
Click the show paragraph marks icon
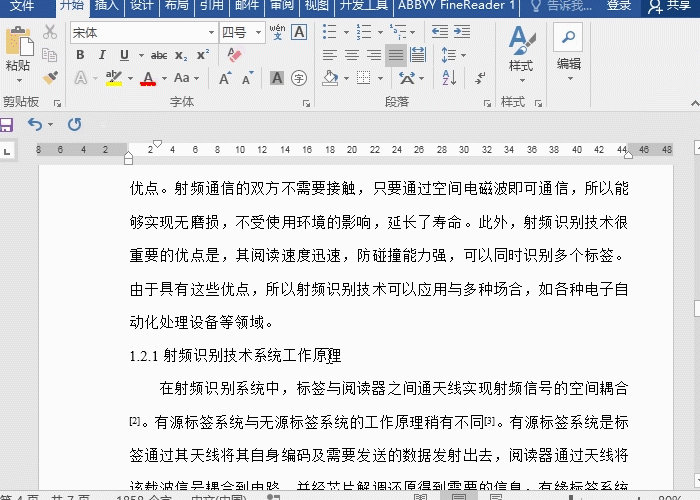(480, 78)
